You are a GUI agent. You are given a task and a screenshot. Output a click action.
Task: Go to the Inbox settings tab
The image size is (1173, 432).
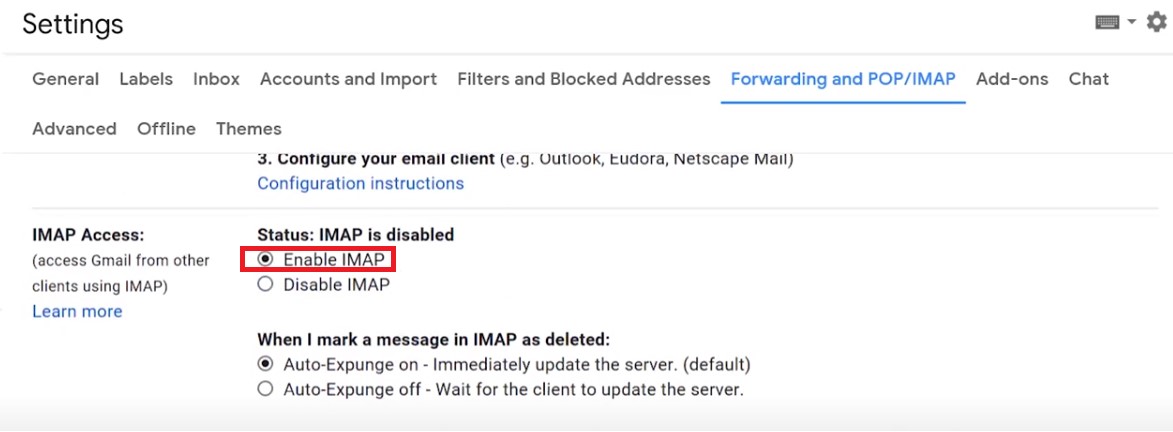[x=216, y=79]
